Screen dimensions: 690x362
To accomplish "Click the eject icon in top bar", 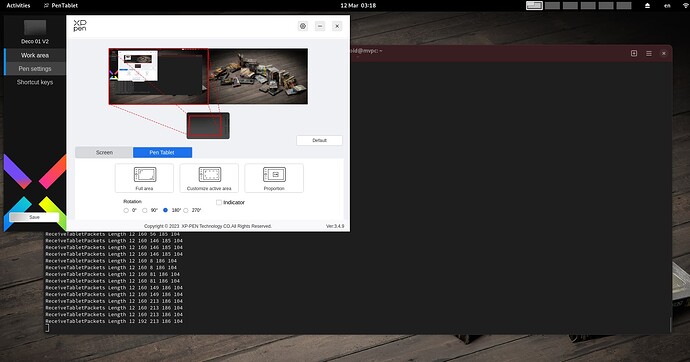I will tap(647, 5).
